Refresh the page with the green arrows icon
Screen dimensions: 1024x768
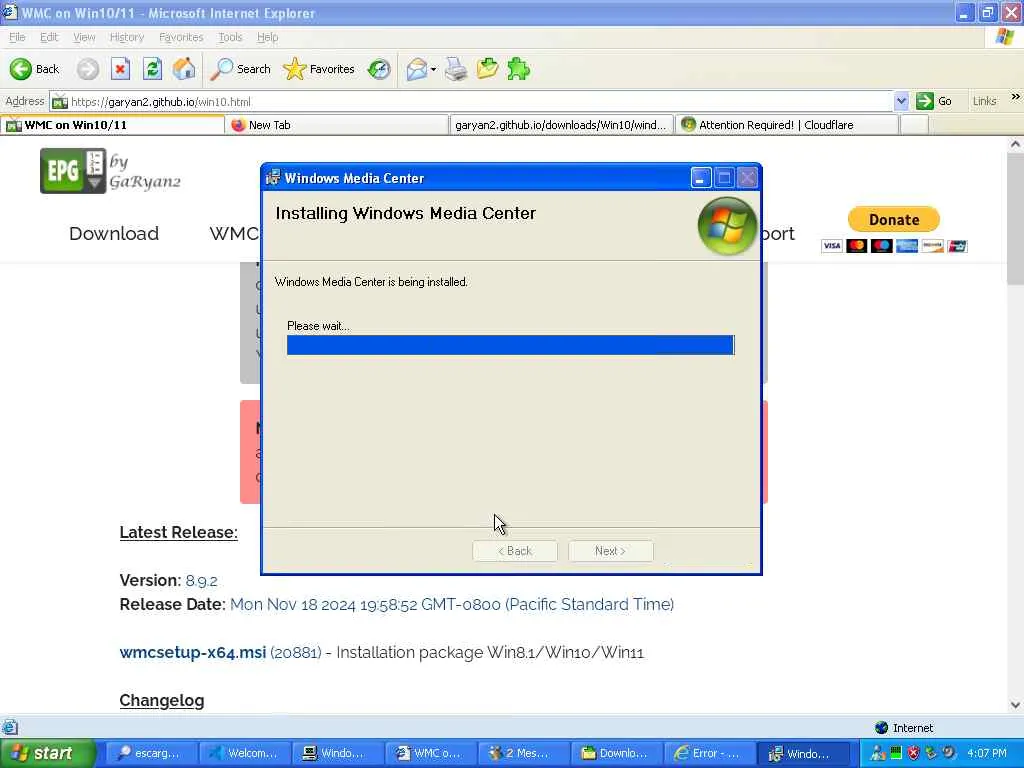click(153, 69)
